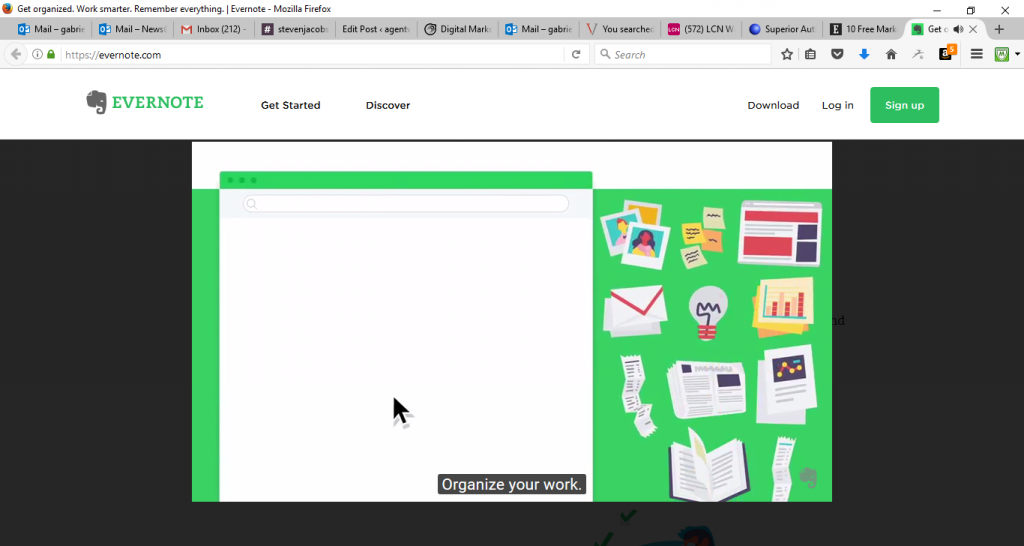The width and height of the screenshot is (1024, 546).
Task: Reload the page with the refresh icon
Action: tap(576, 55)
